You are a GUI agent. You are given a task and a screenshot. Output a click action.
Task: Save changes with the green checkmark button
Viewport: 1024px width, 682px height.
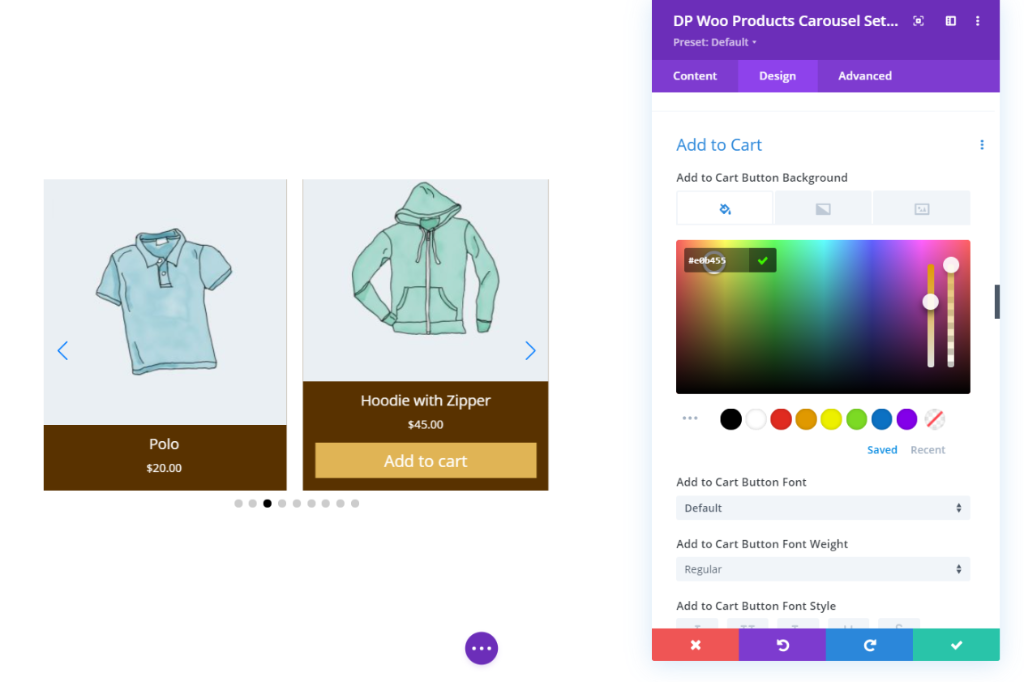click(956, 645)
